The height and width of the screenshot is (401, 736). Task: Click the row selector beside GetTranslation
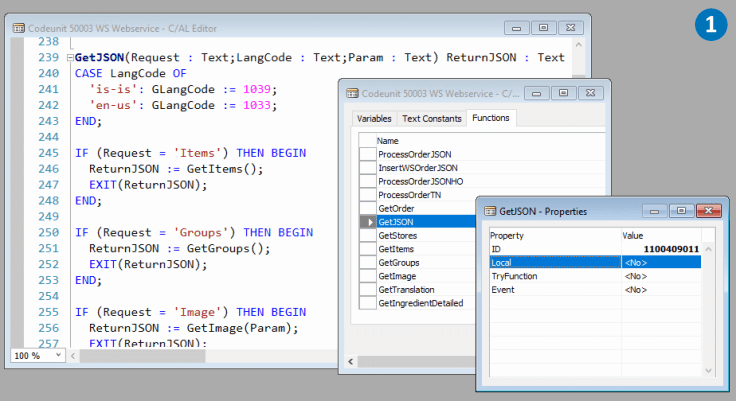367,290
